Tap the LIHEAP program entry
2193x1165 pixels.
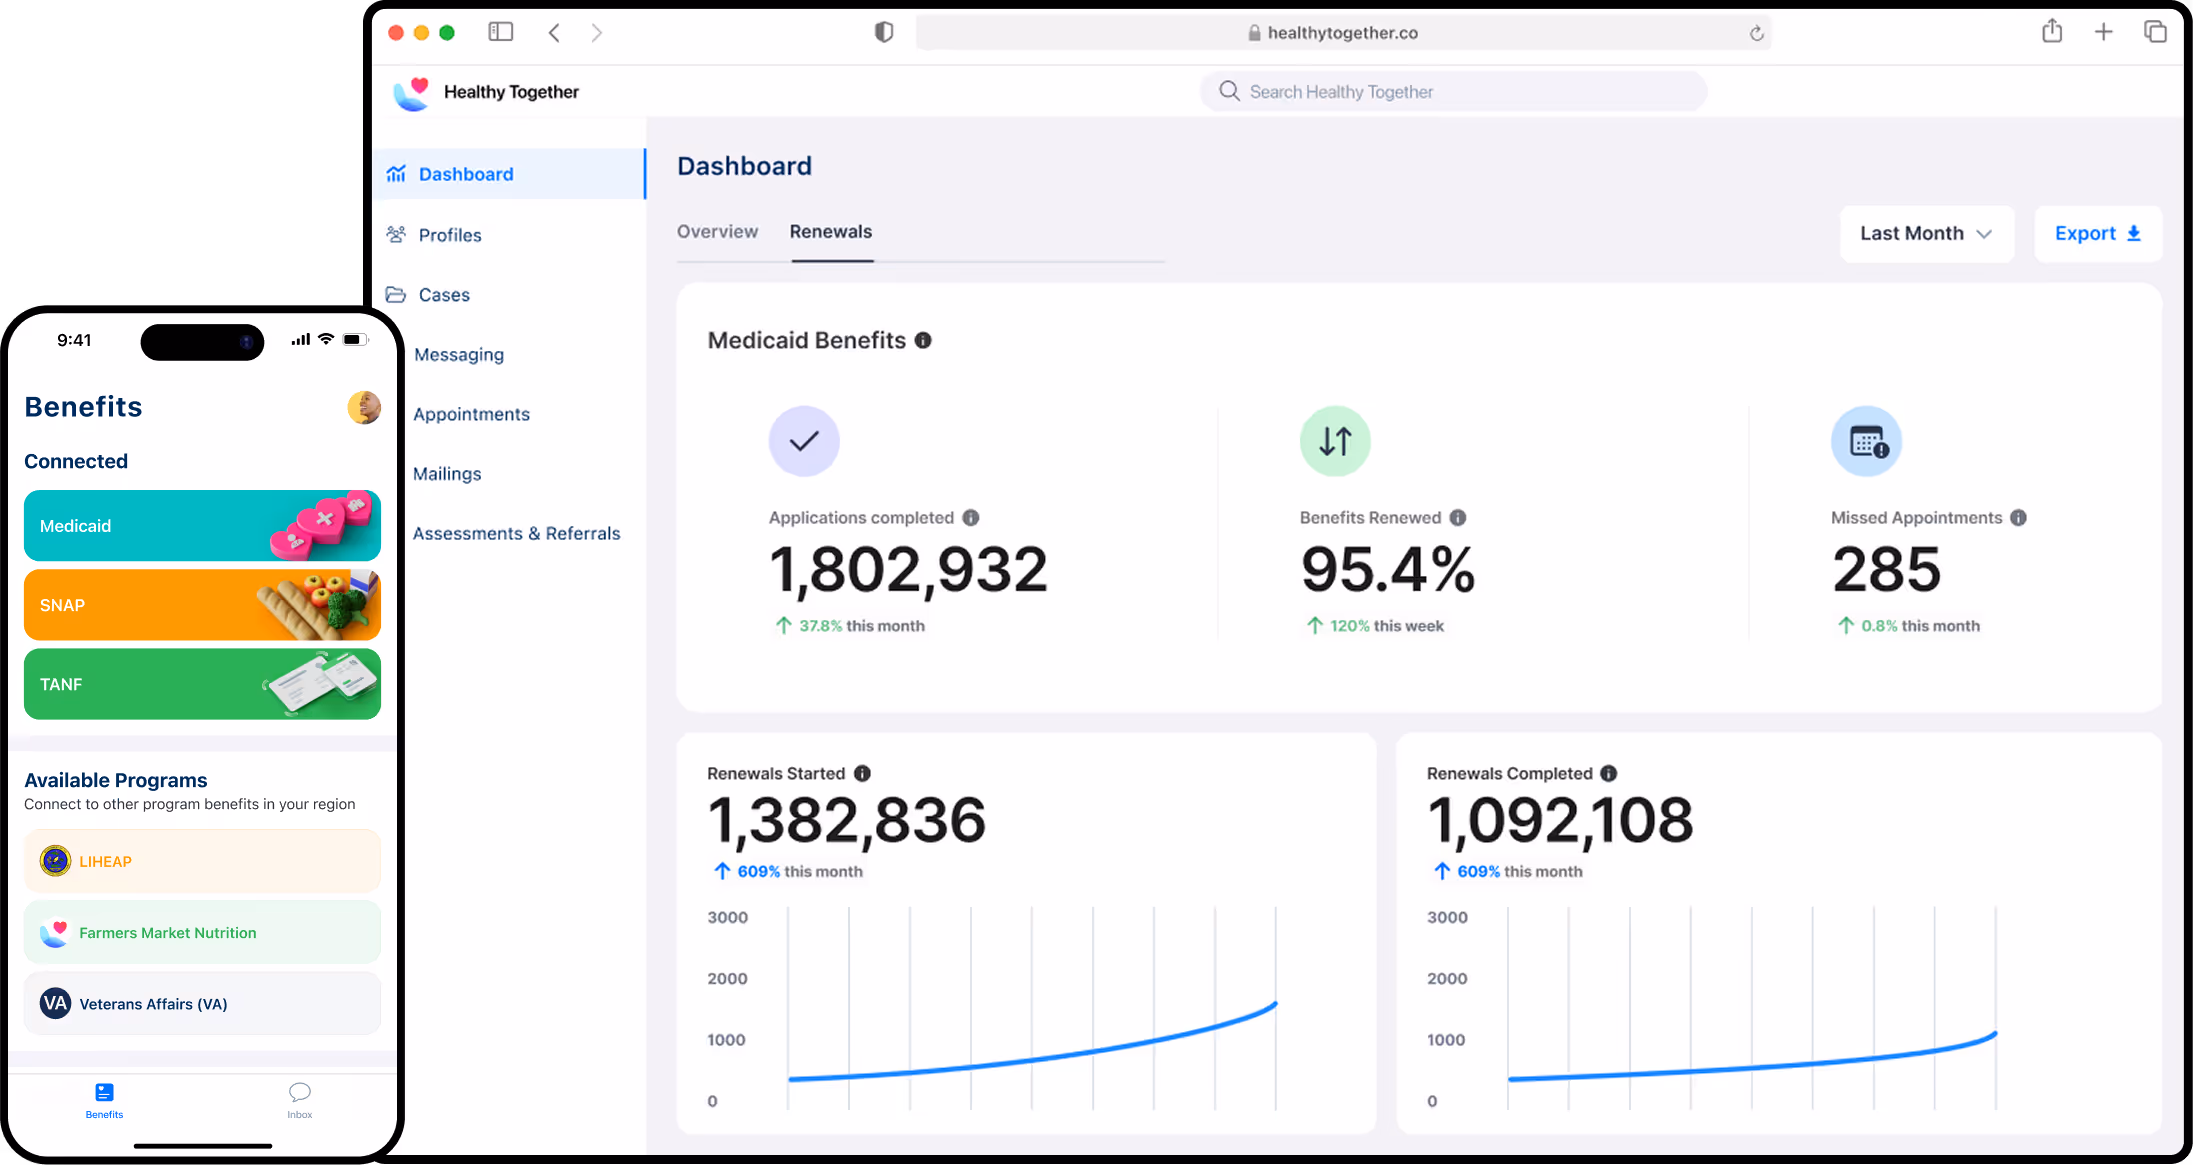click(202, 861)
